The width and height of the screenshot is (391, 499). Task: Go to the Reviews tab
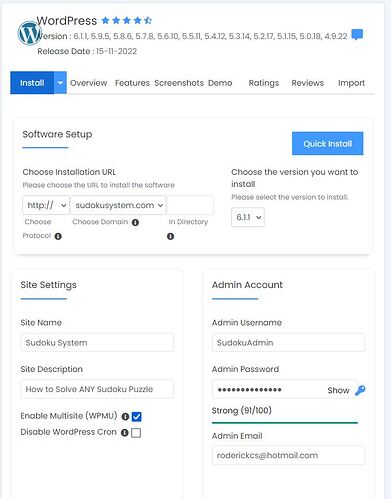click(x=307, y=83)
